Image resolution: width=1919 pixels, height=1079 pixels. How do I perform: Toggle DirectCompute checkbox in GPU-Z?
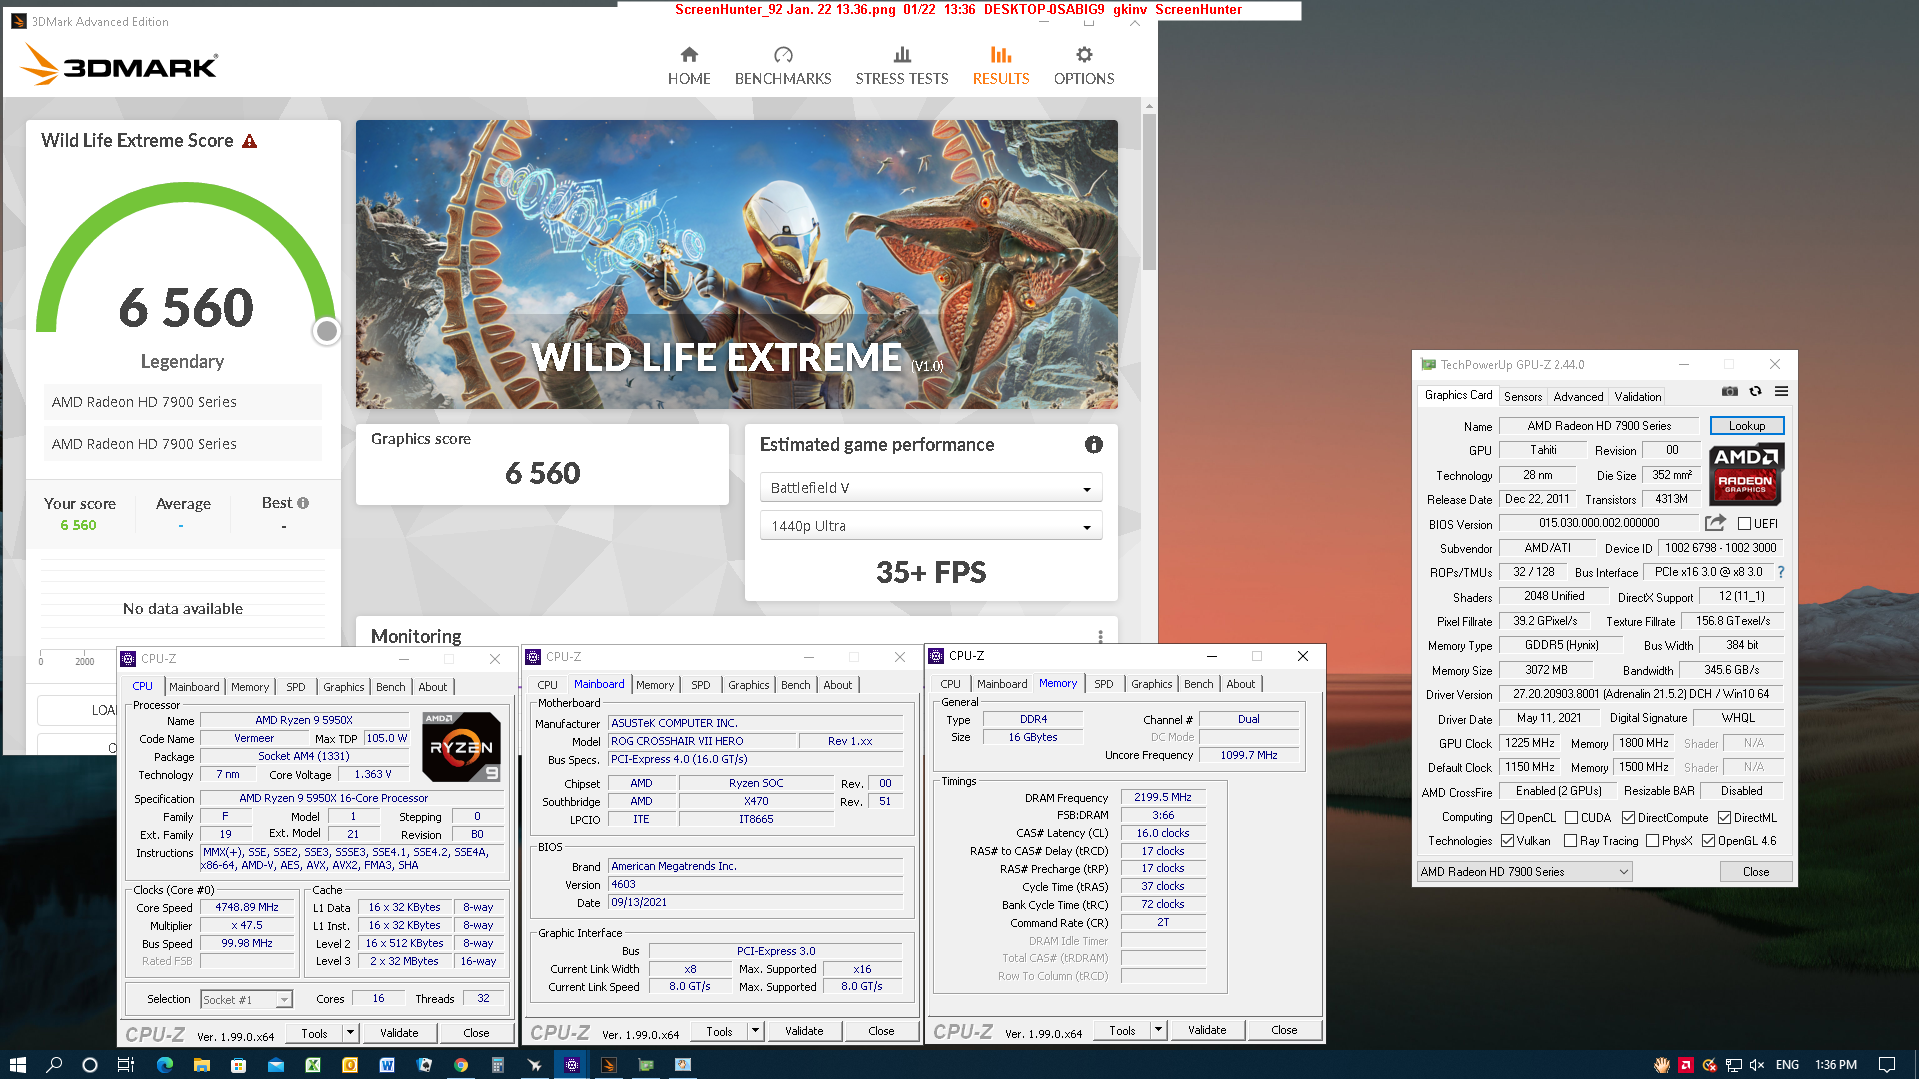click(1628, 818)
